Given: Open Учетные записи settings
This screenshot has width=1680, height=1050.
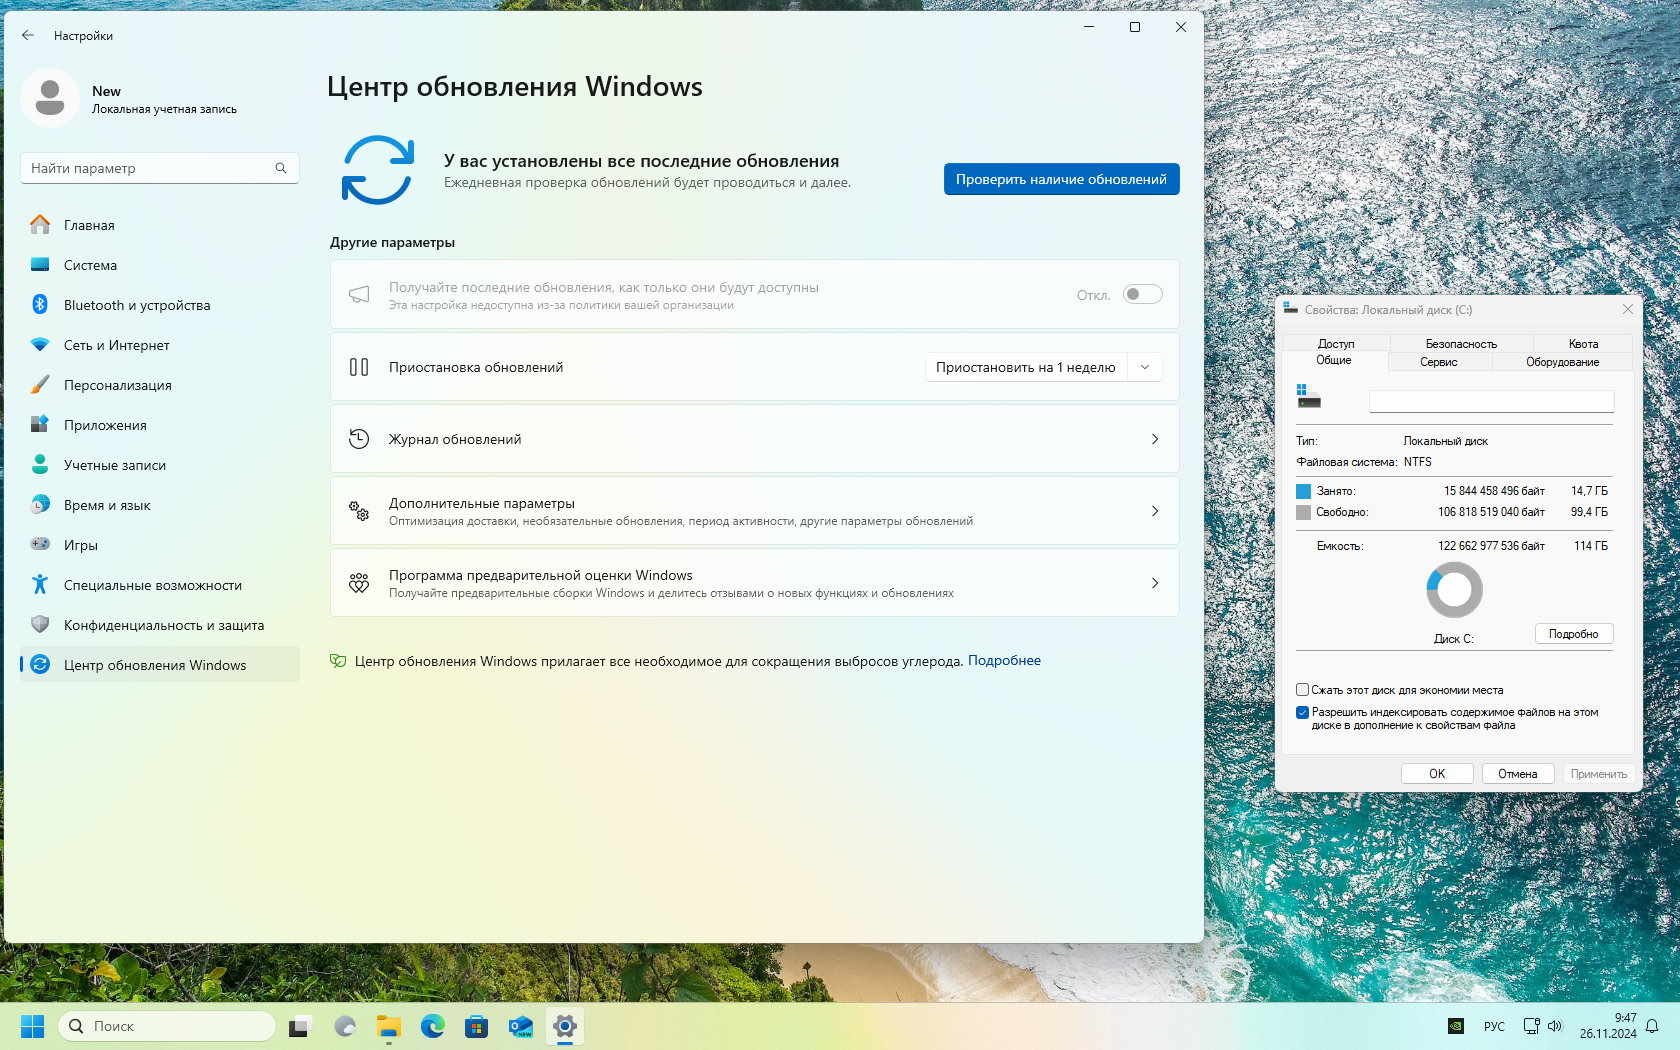Looking at the screenshot, I should click(x=160, y=465).
